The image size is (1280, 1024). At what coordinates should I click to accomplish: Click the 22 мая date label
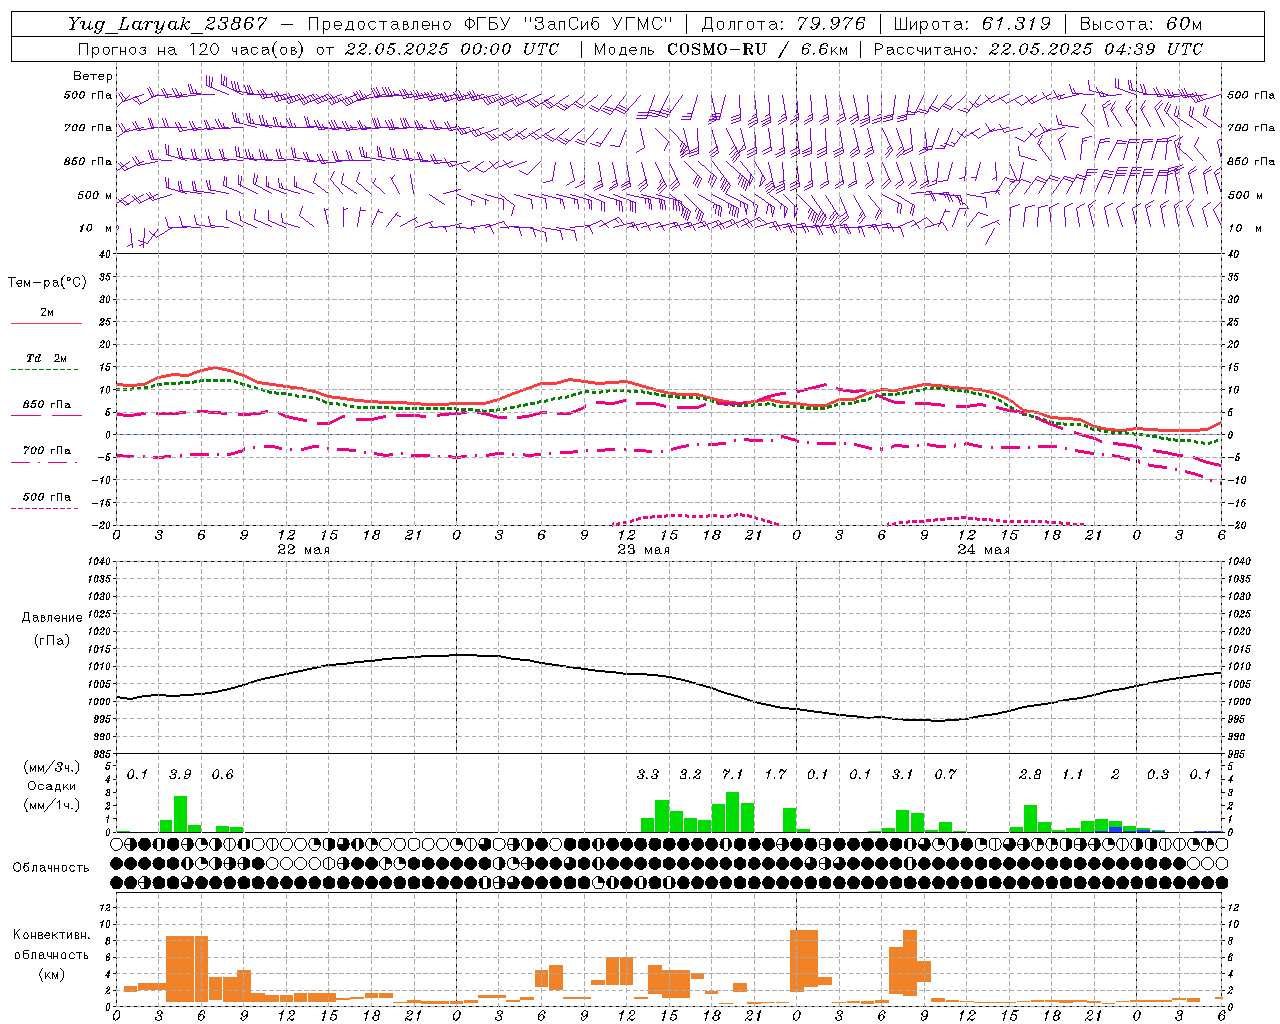pos(303,550)
